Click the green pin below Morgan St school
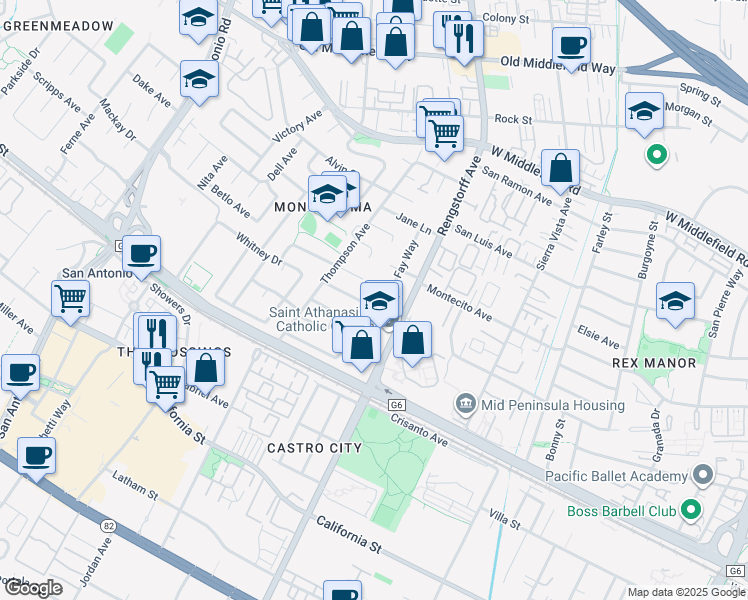 656,154
